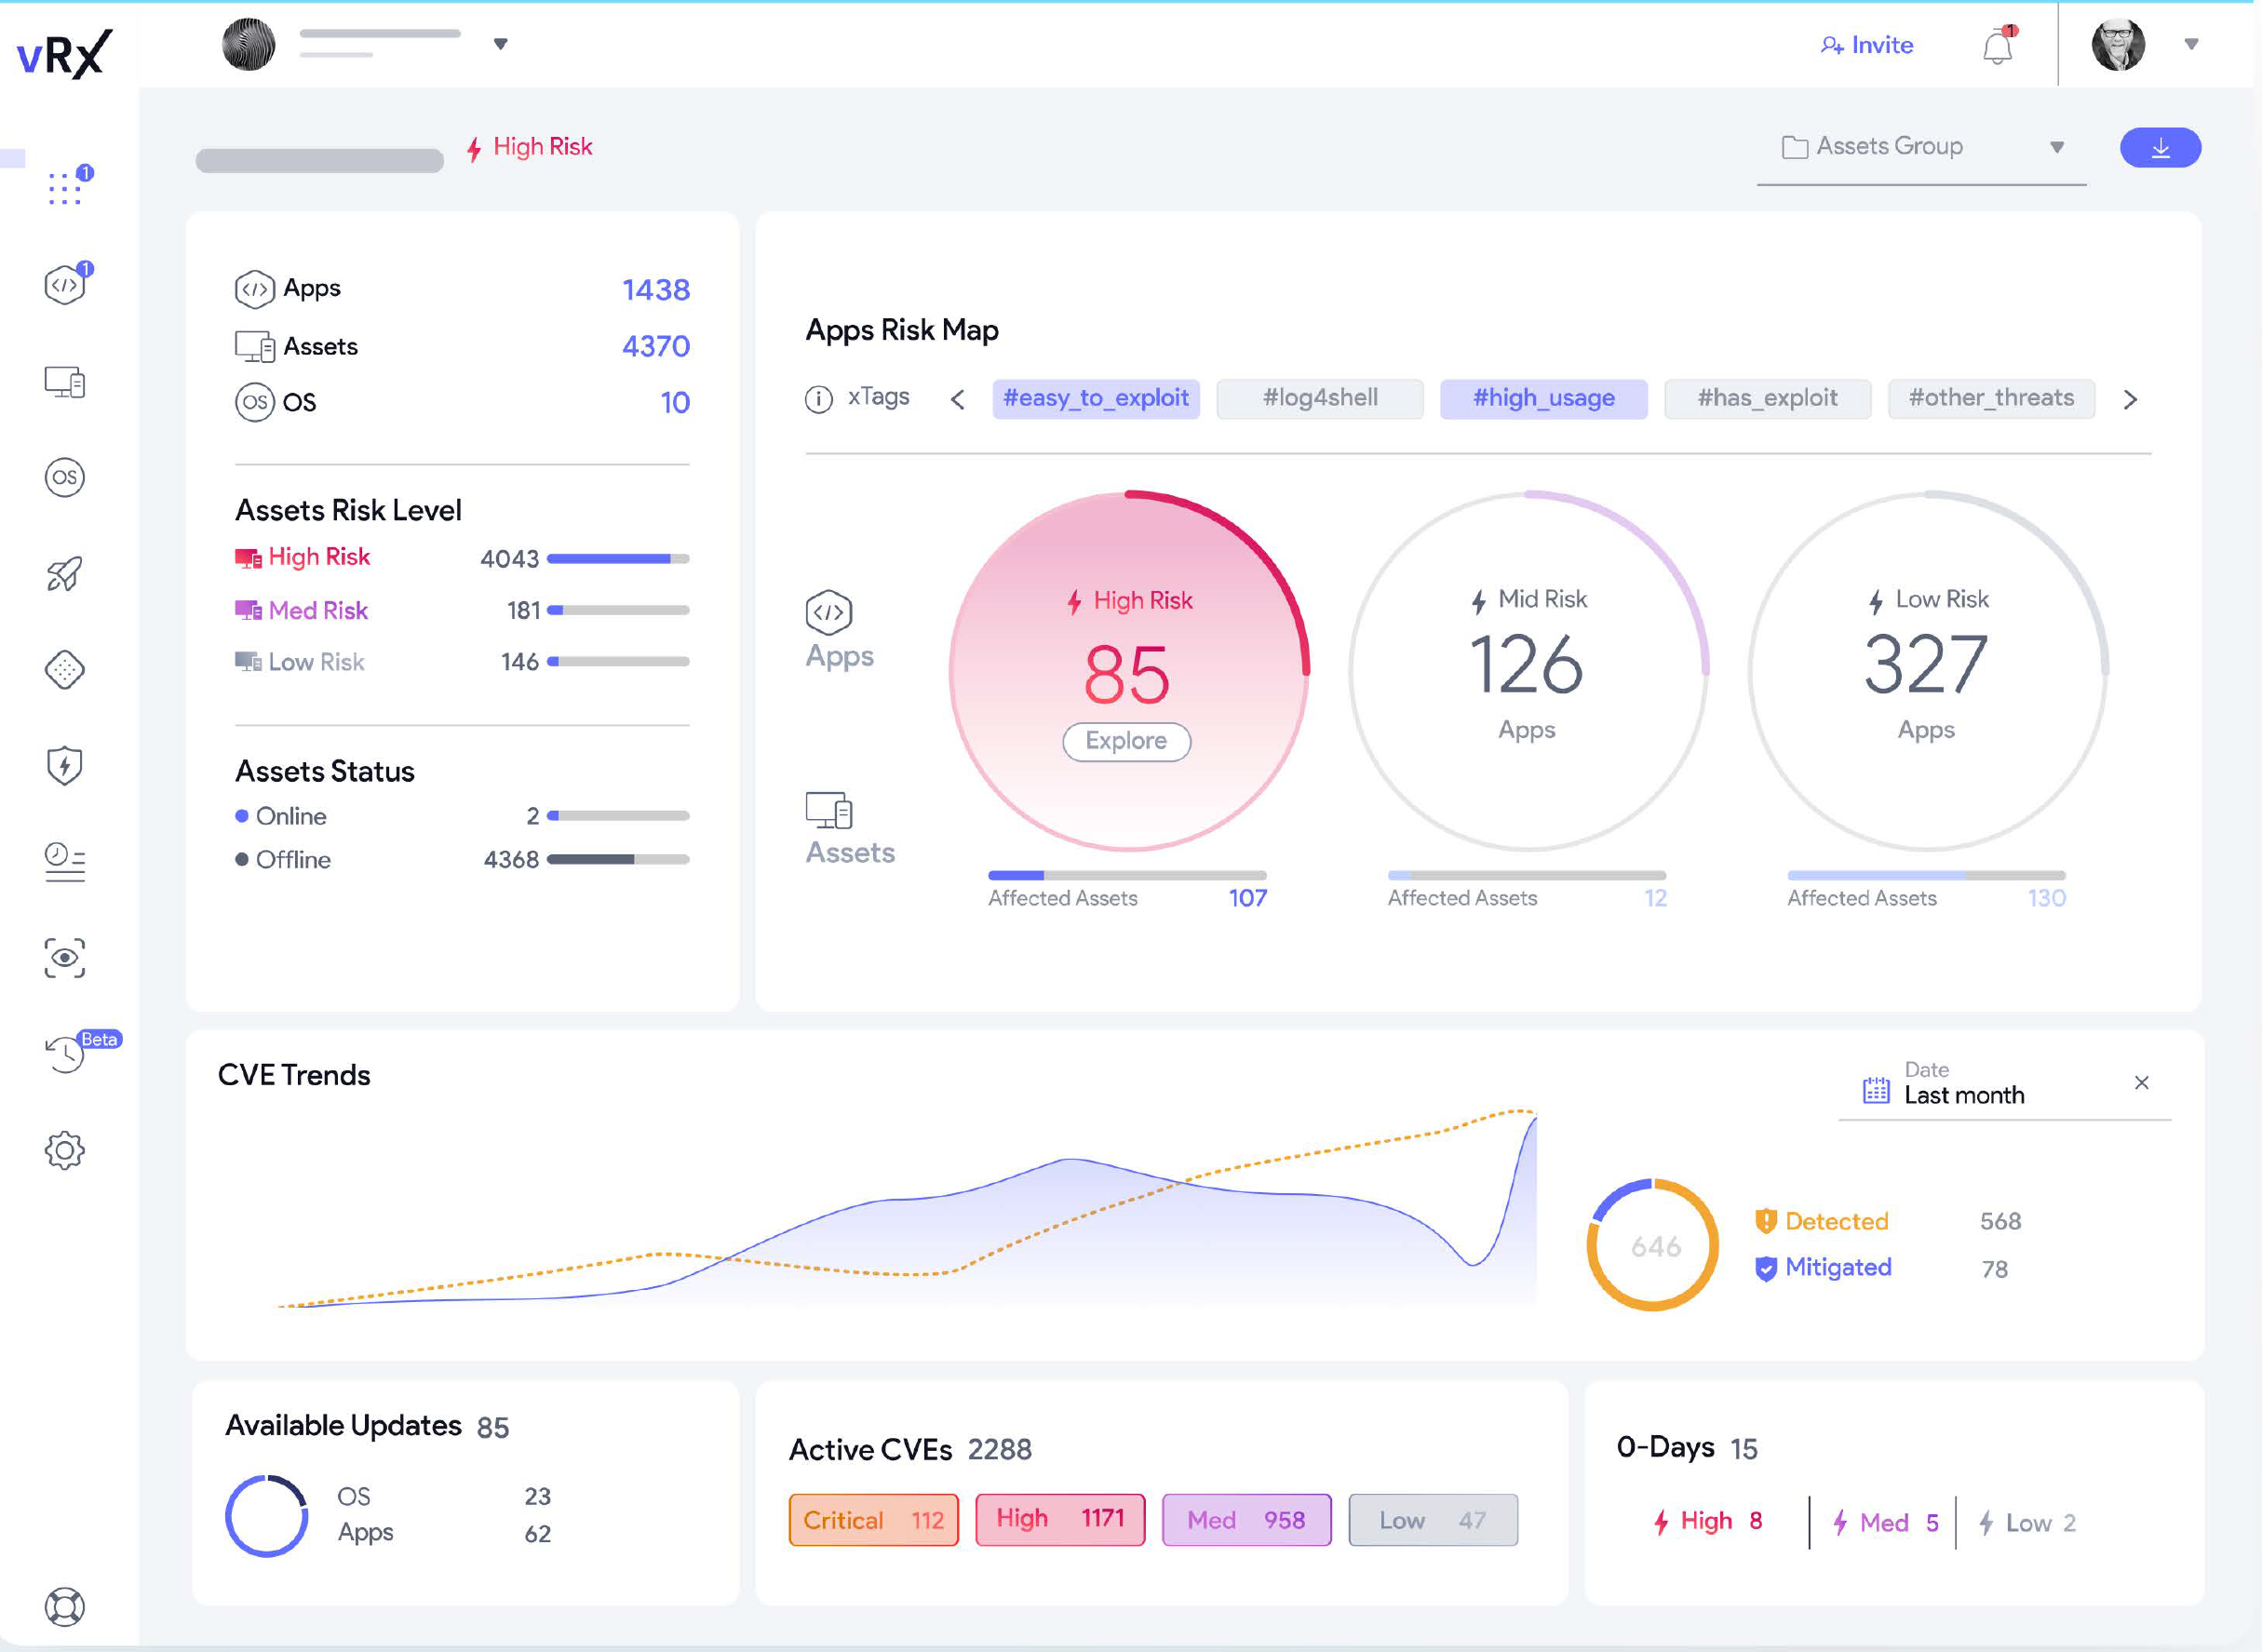This screenshot has width=2262, height=1652.
Task: Open the Assets devices icon in sidebar
Action: click(65, 382)
